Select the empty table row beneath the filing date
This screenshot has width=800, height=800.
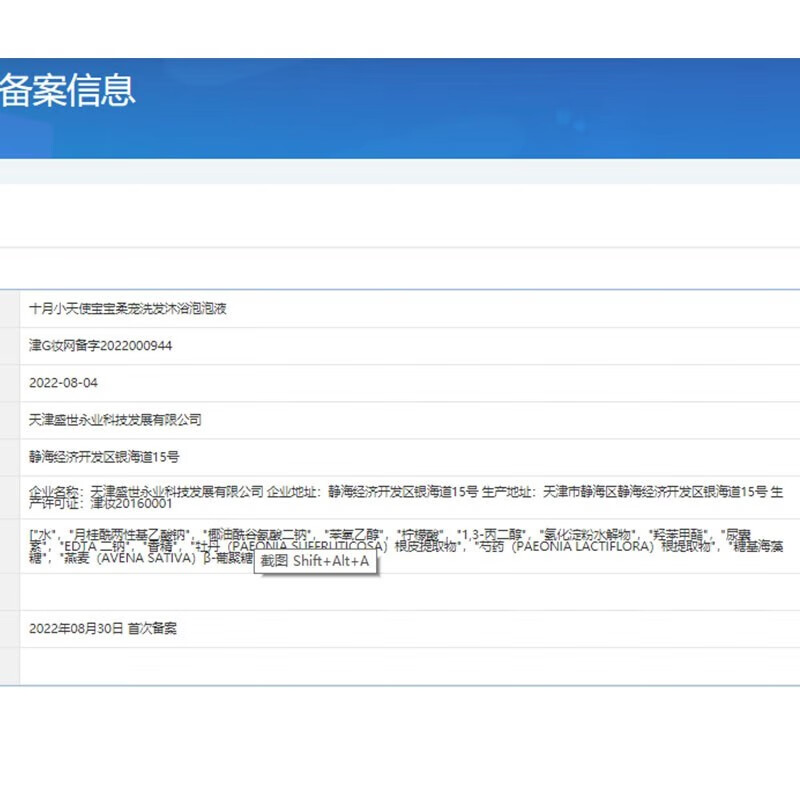tap(400, 665)
